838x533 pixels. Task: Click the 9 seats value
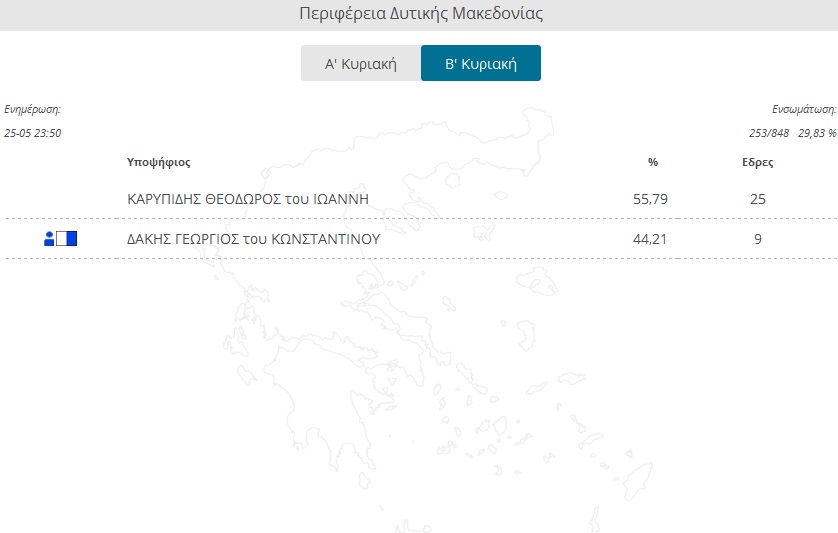click(x=758, y=239)
